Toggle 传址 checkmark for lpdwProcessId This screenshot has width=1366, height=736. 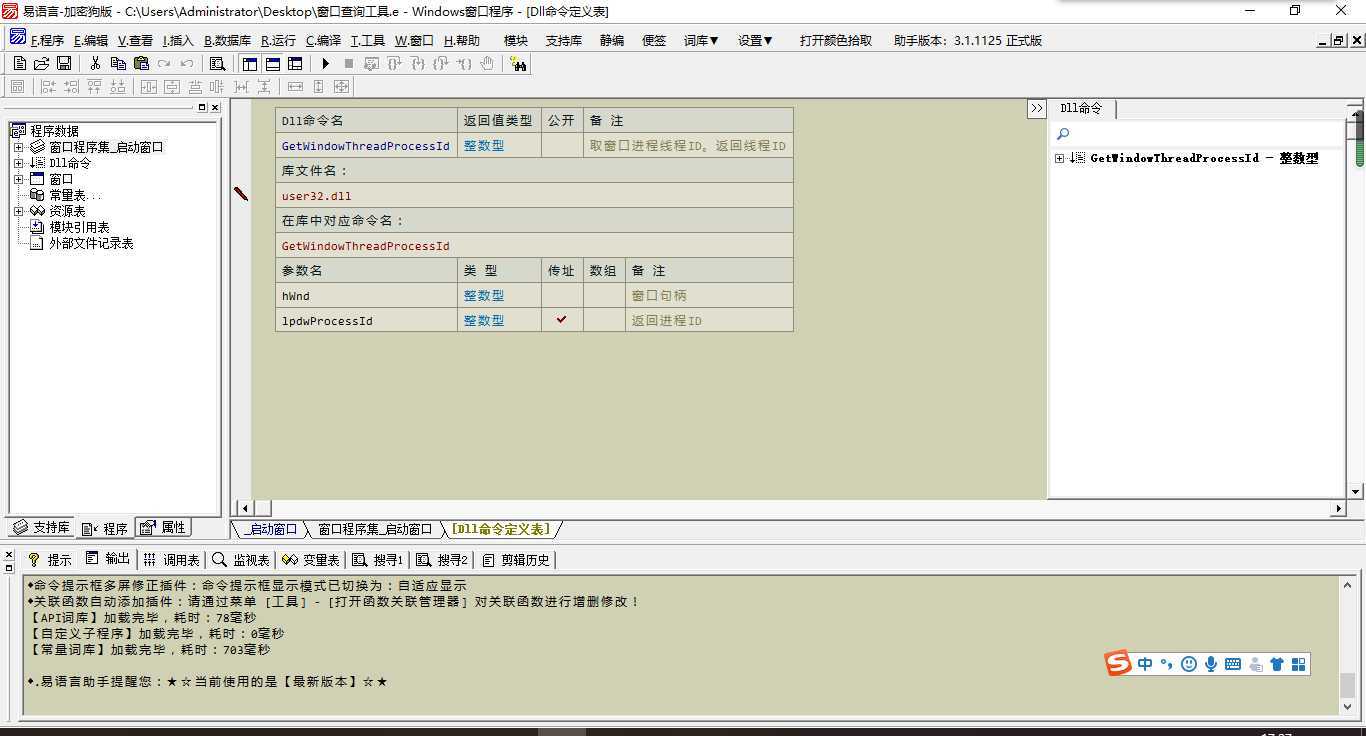[x=562, y=320]
